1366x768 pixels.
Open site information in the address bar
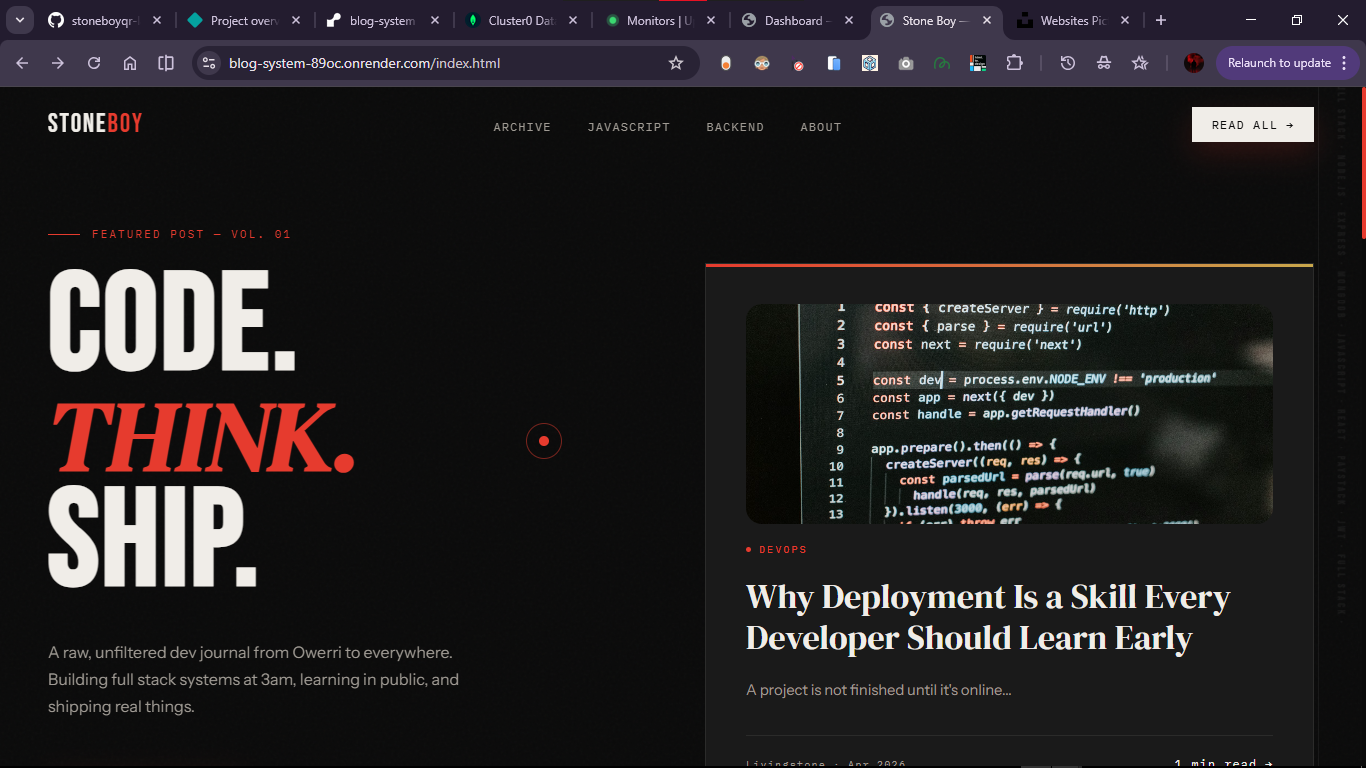pos(208,62)
